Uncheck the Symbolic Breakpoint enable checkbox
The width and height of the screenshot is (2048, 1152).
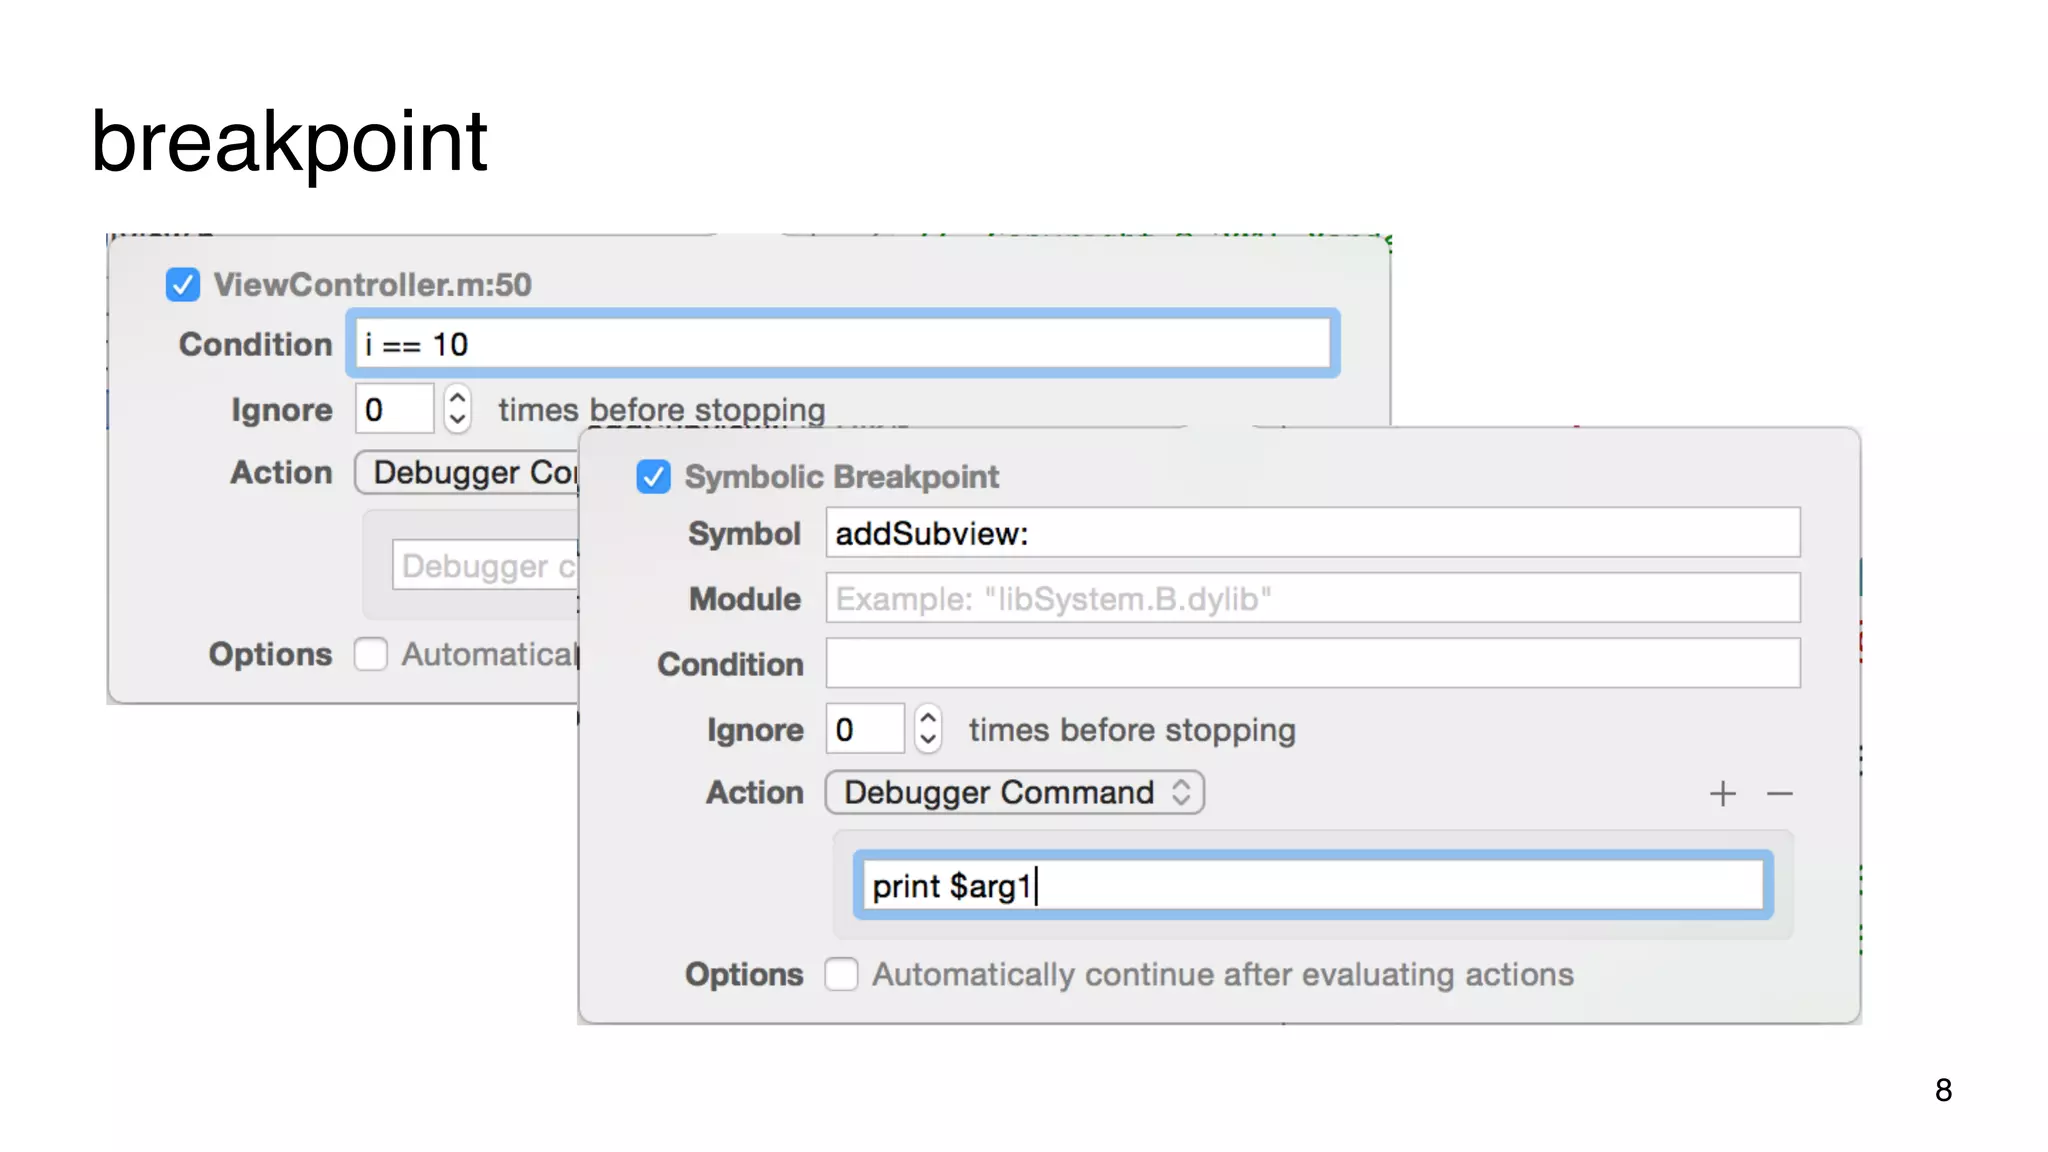pos(654,477)
